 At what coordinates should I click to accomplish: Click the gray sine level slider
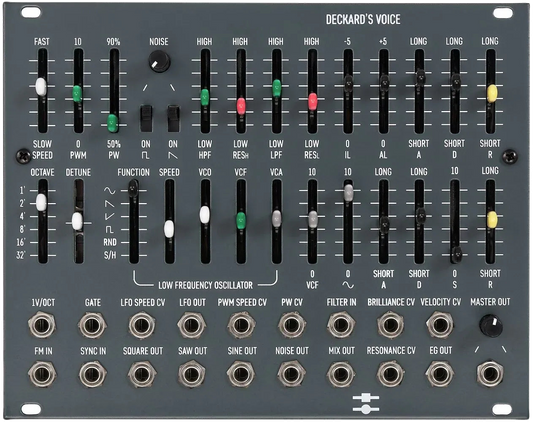[348, 192]
